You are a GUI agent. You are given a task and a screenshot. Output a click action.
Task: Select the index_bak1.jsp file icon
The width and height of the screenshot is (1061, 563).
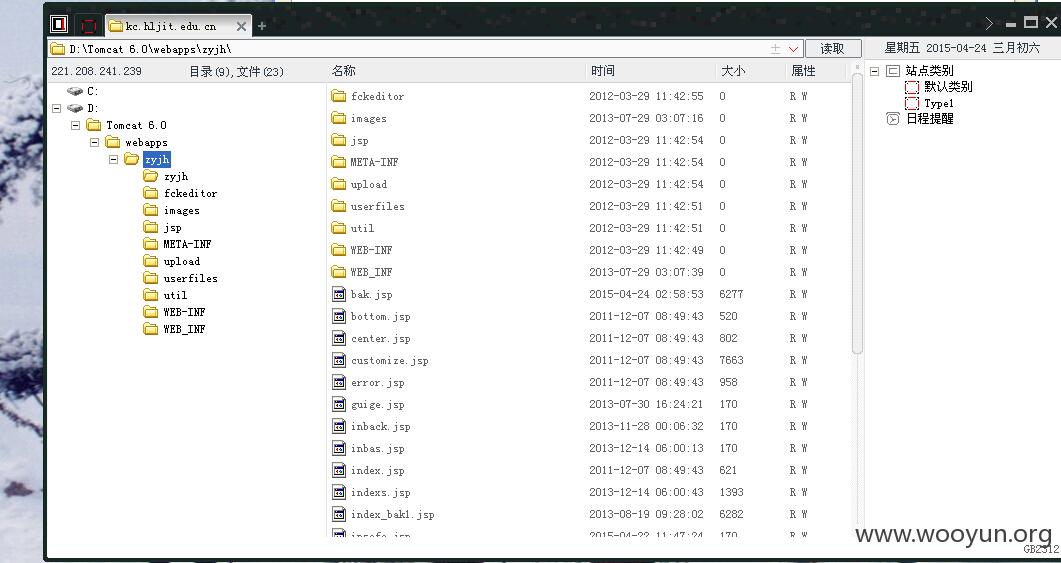[339, 514]
